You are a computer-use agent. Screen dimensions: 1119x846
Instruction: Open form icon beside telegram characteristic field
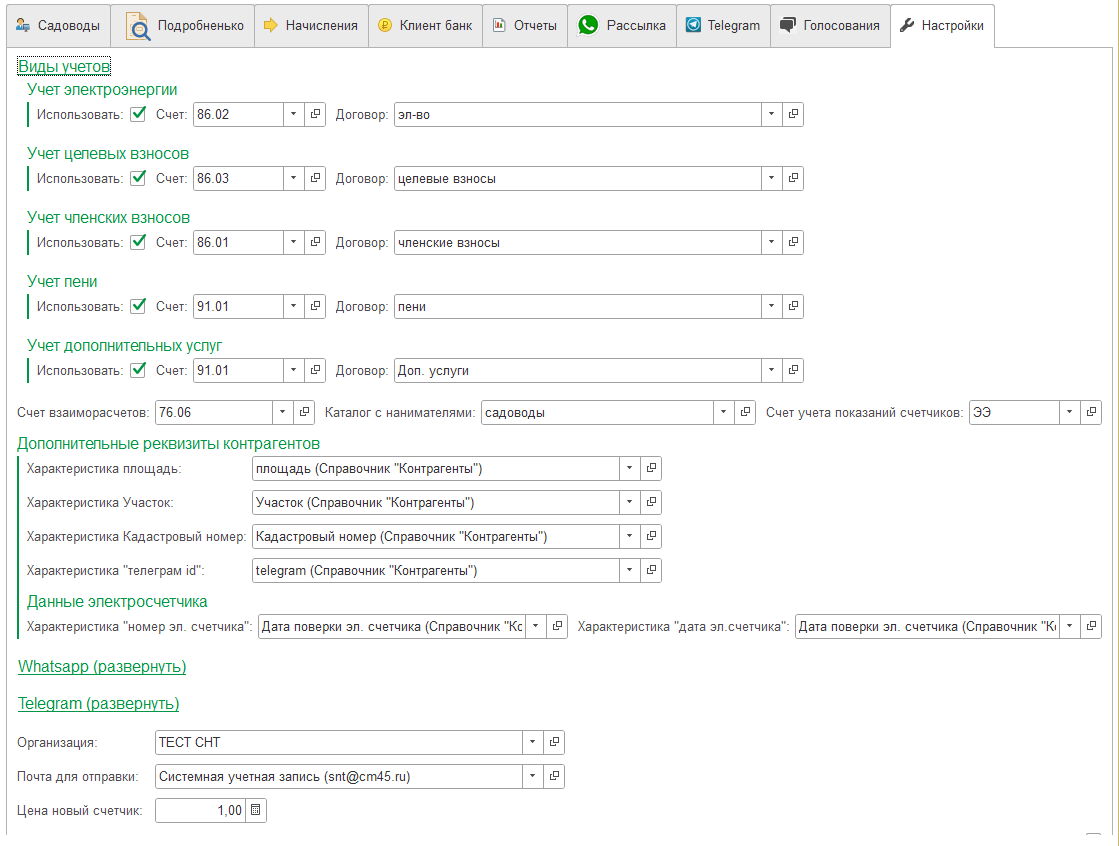click(651, 571)
